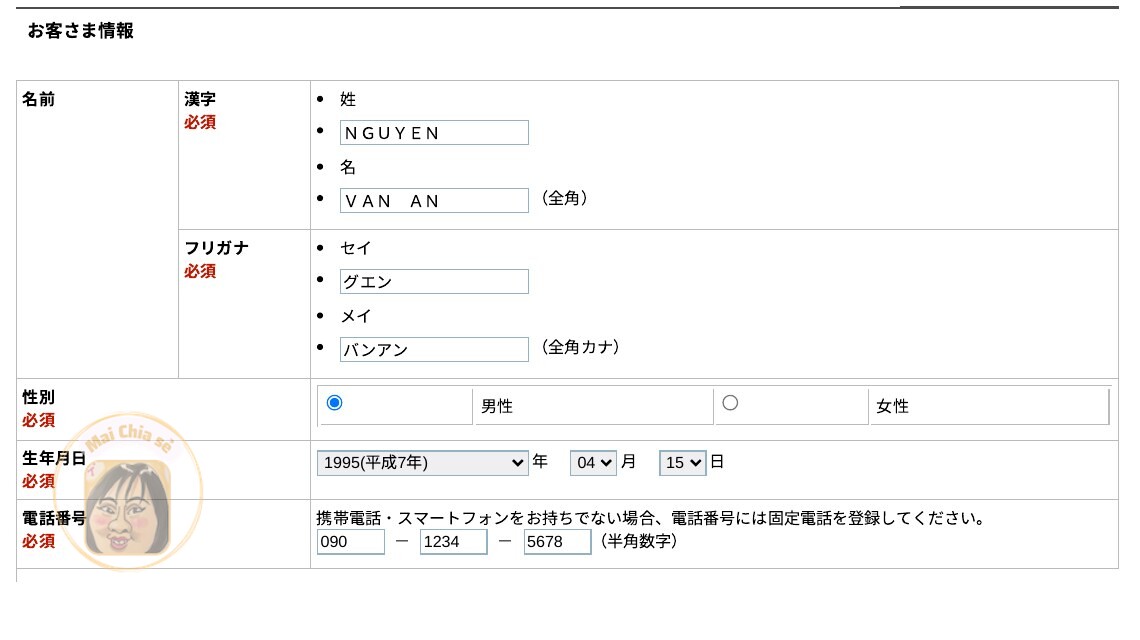Click the 名前 row label
Image resolution: width=1140 pixels, height=640 pixels.
39,99
